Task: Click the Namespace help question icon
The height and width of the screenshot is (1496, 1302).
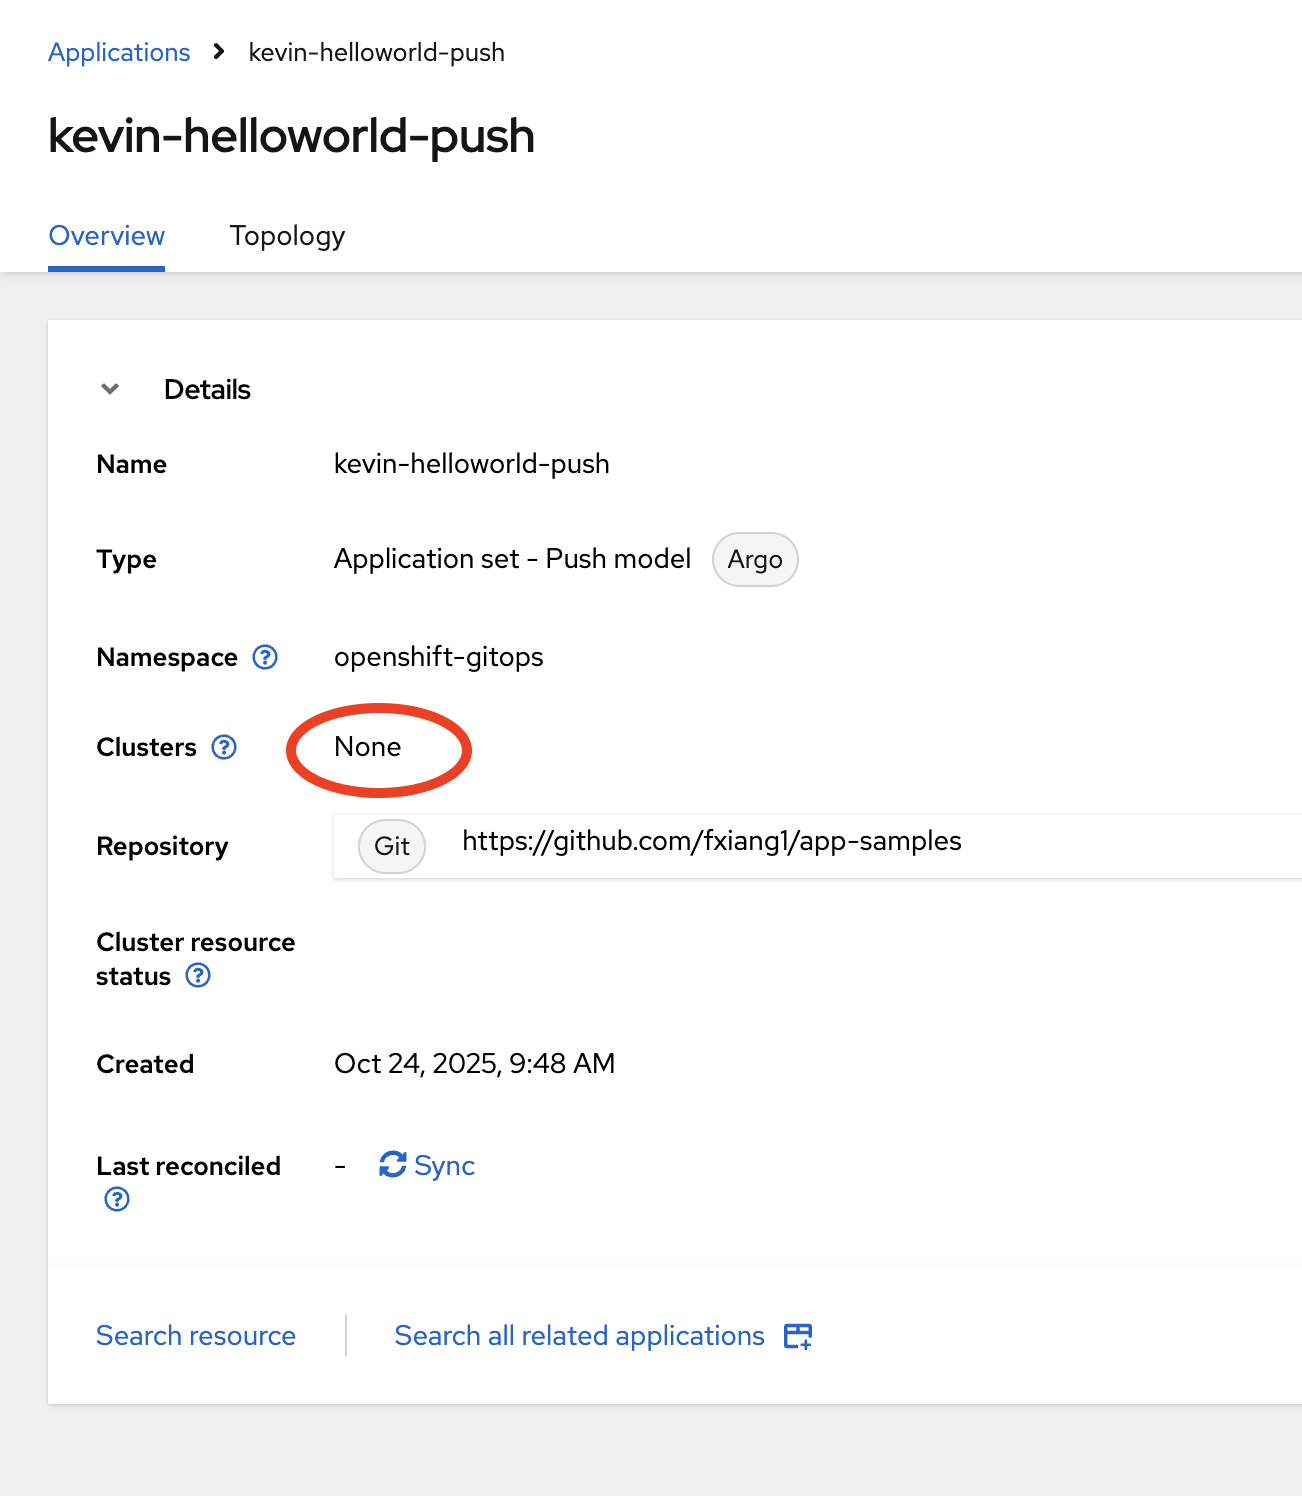Action: tap(265, 657)
